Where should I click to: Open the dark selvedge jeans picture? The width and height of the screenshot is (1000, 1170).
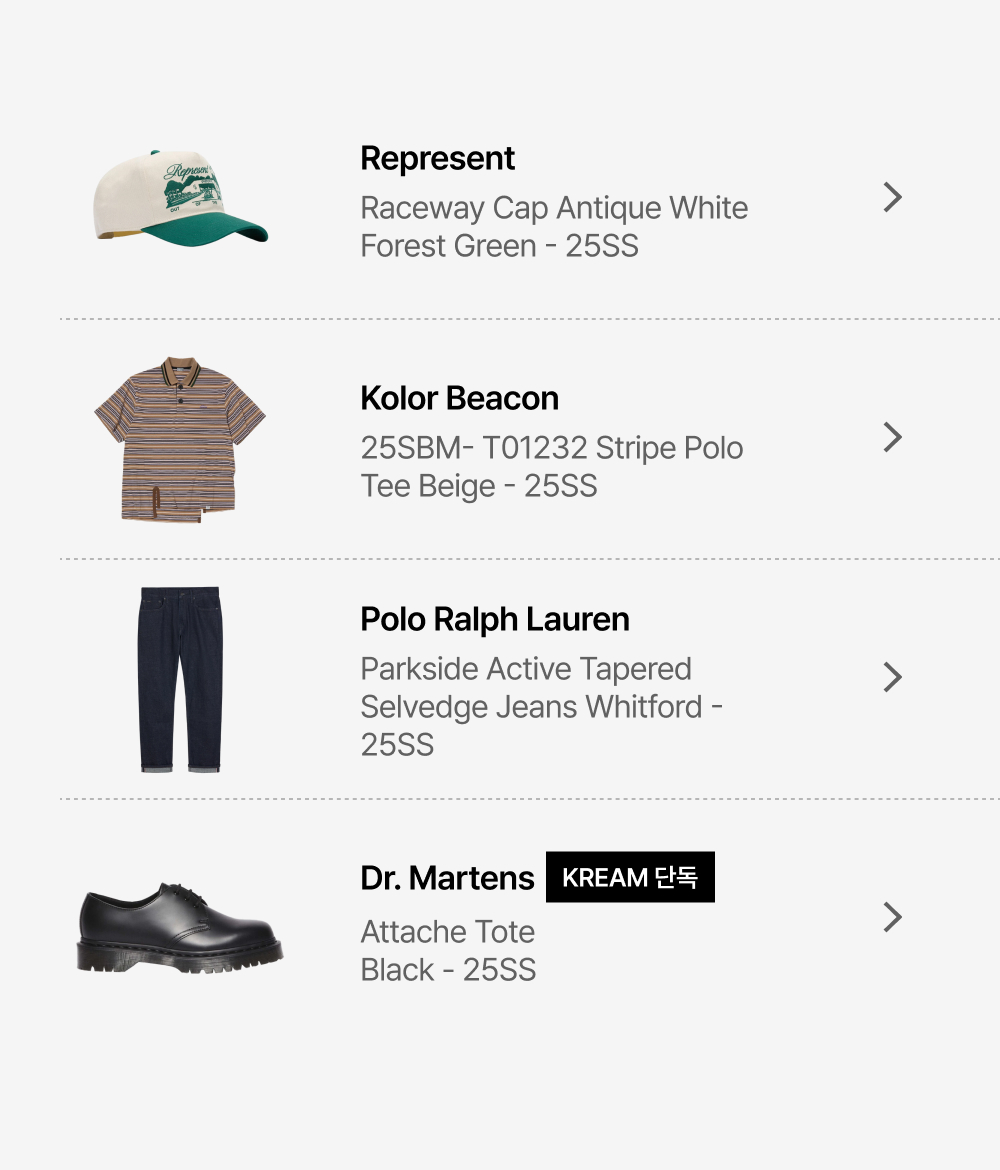(180, 679)
